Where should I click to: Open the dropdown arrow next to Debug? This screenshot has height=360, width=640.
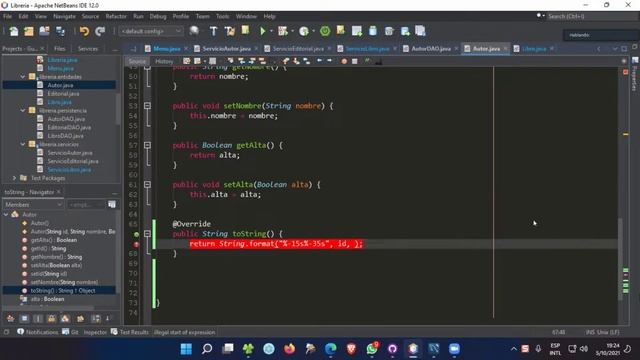[x=292, y=31]
